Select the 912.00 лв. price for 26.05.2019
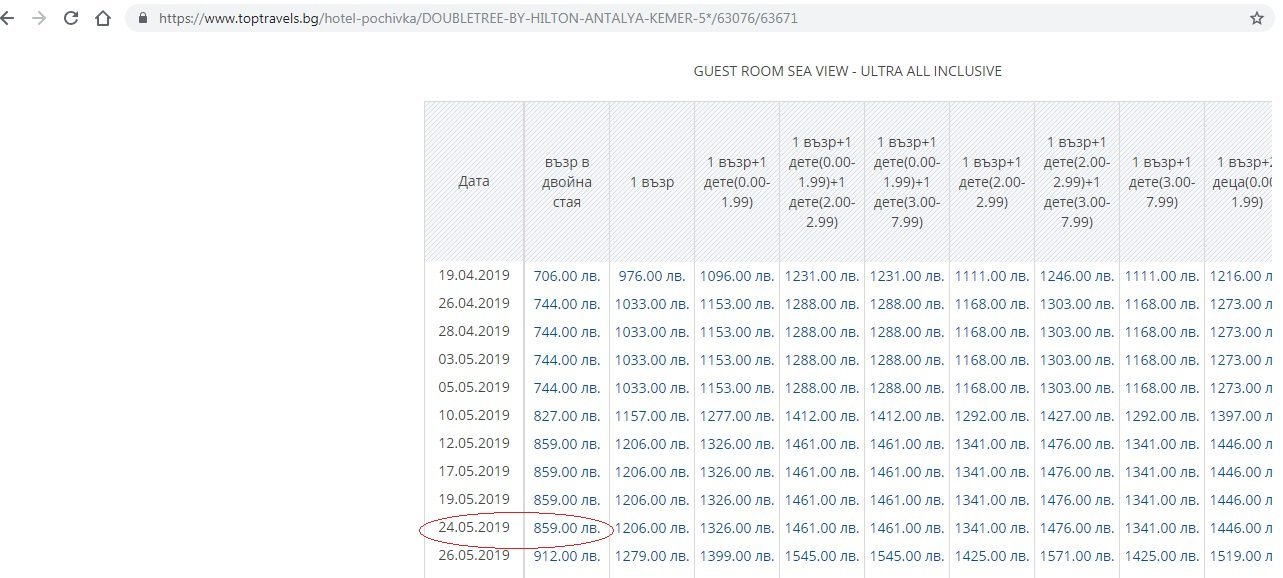Image resolution: width=1283 pixels, height=578 pixels. click(567, 556)
